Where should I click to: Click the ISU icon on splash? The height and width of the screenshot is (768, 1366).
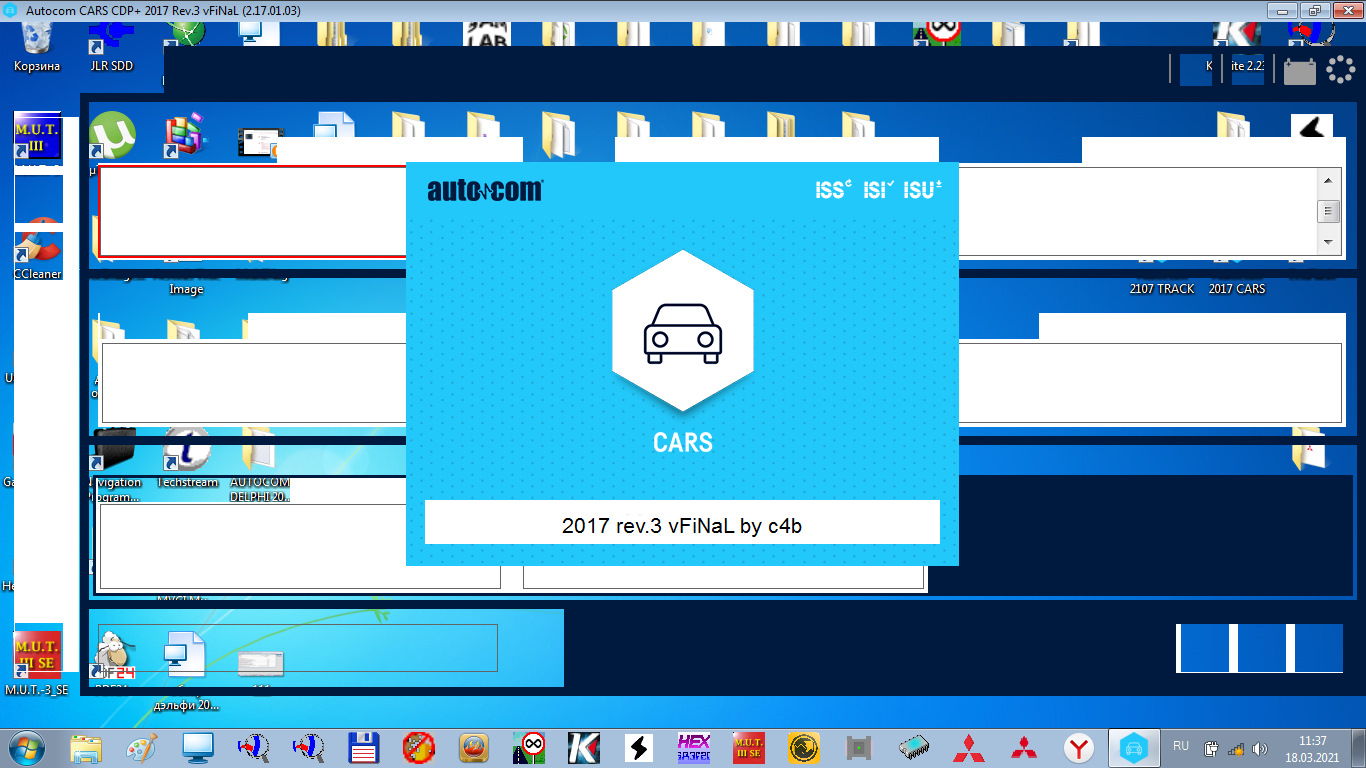[x=923, y=189]
